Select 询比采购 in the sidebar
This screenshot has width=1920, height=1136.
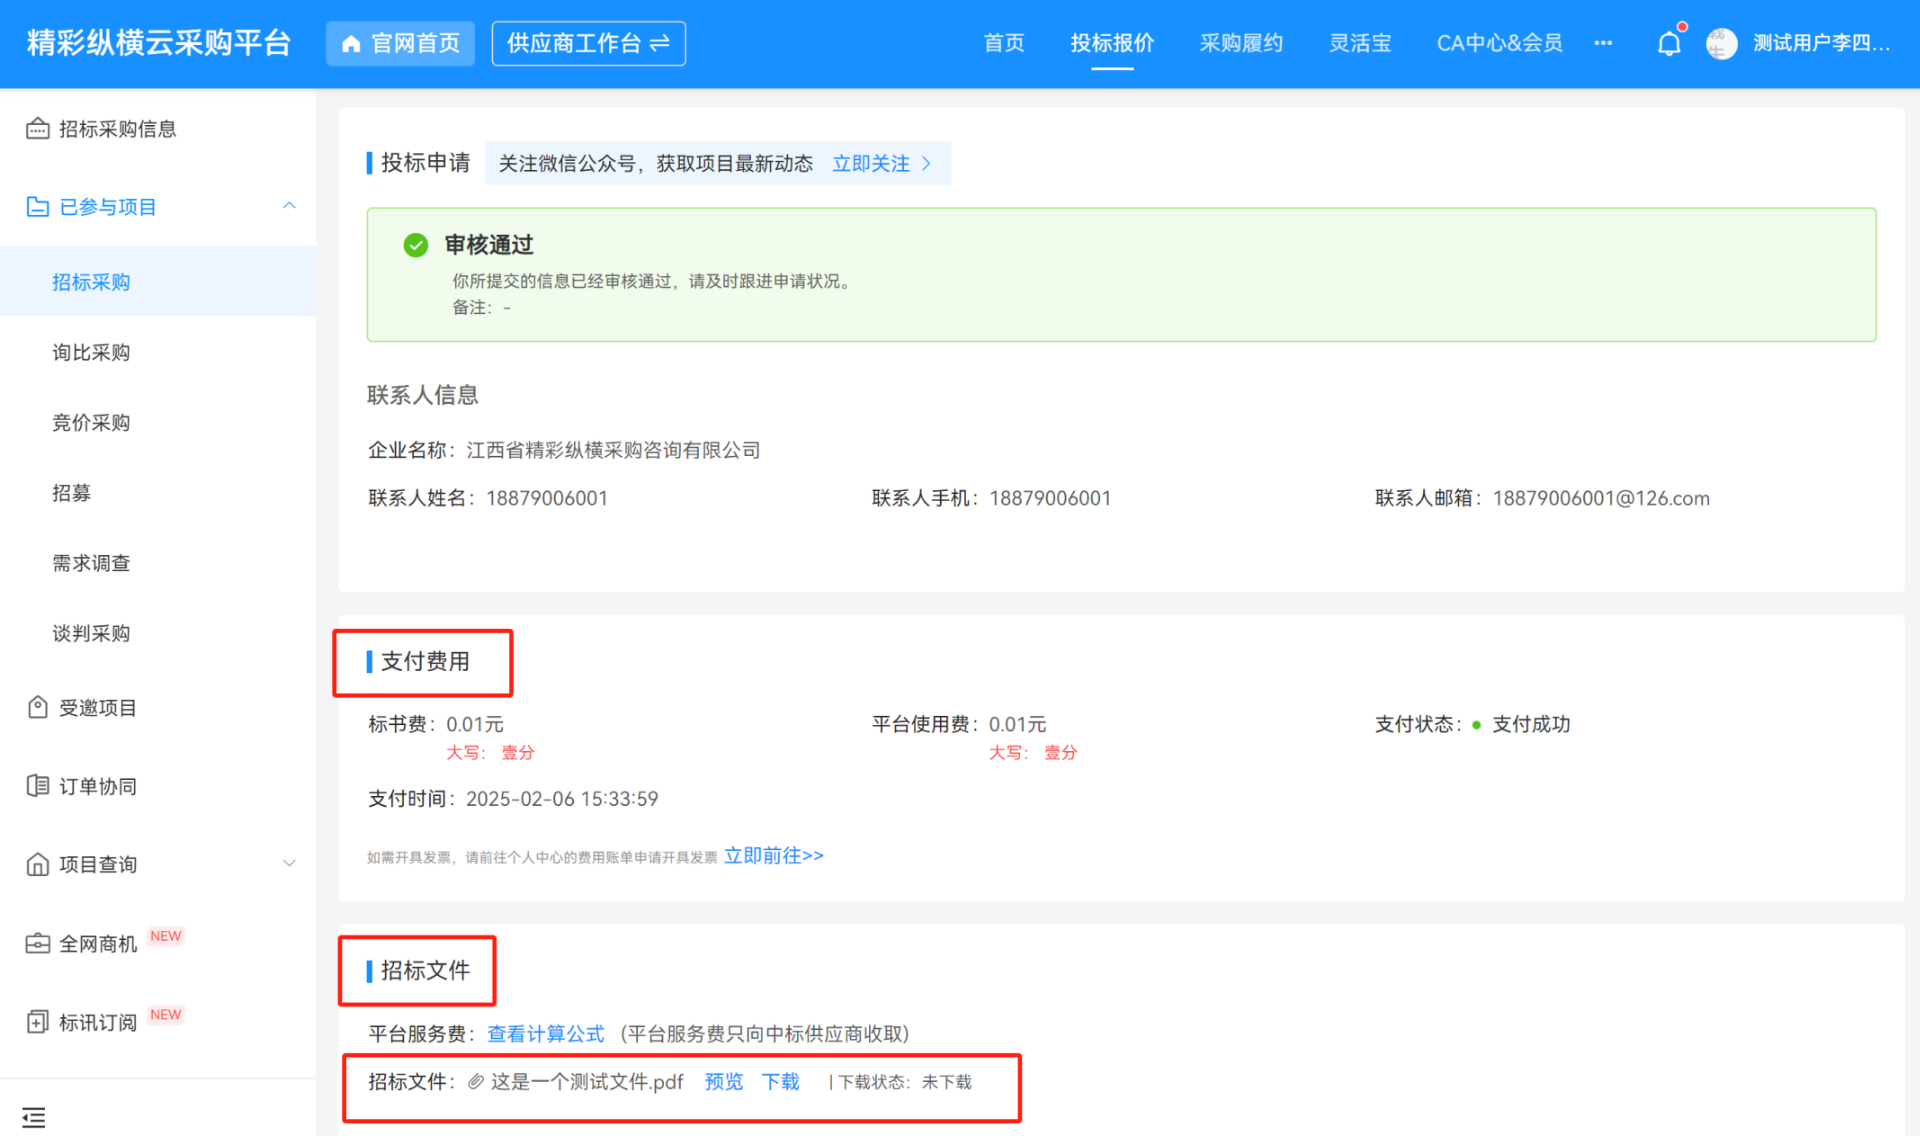[91, 352]
